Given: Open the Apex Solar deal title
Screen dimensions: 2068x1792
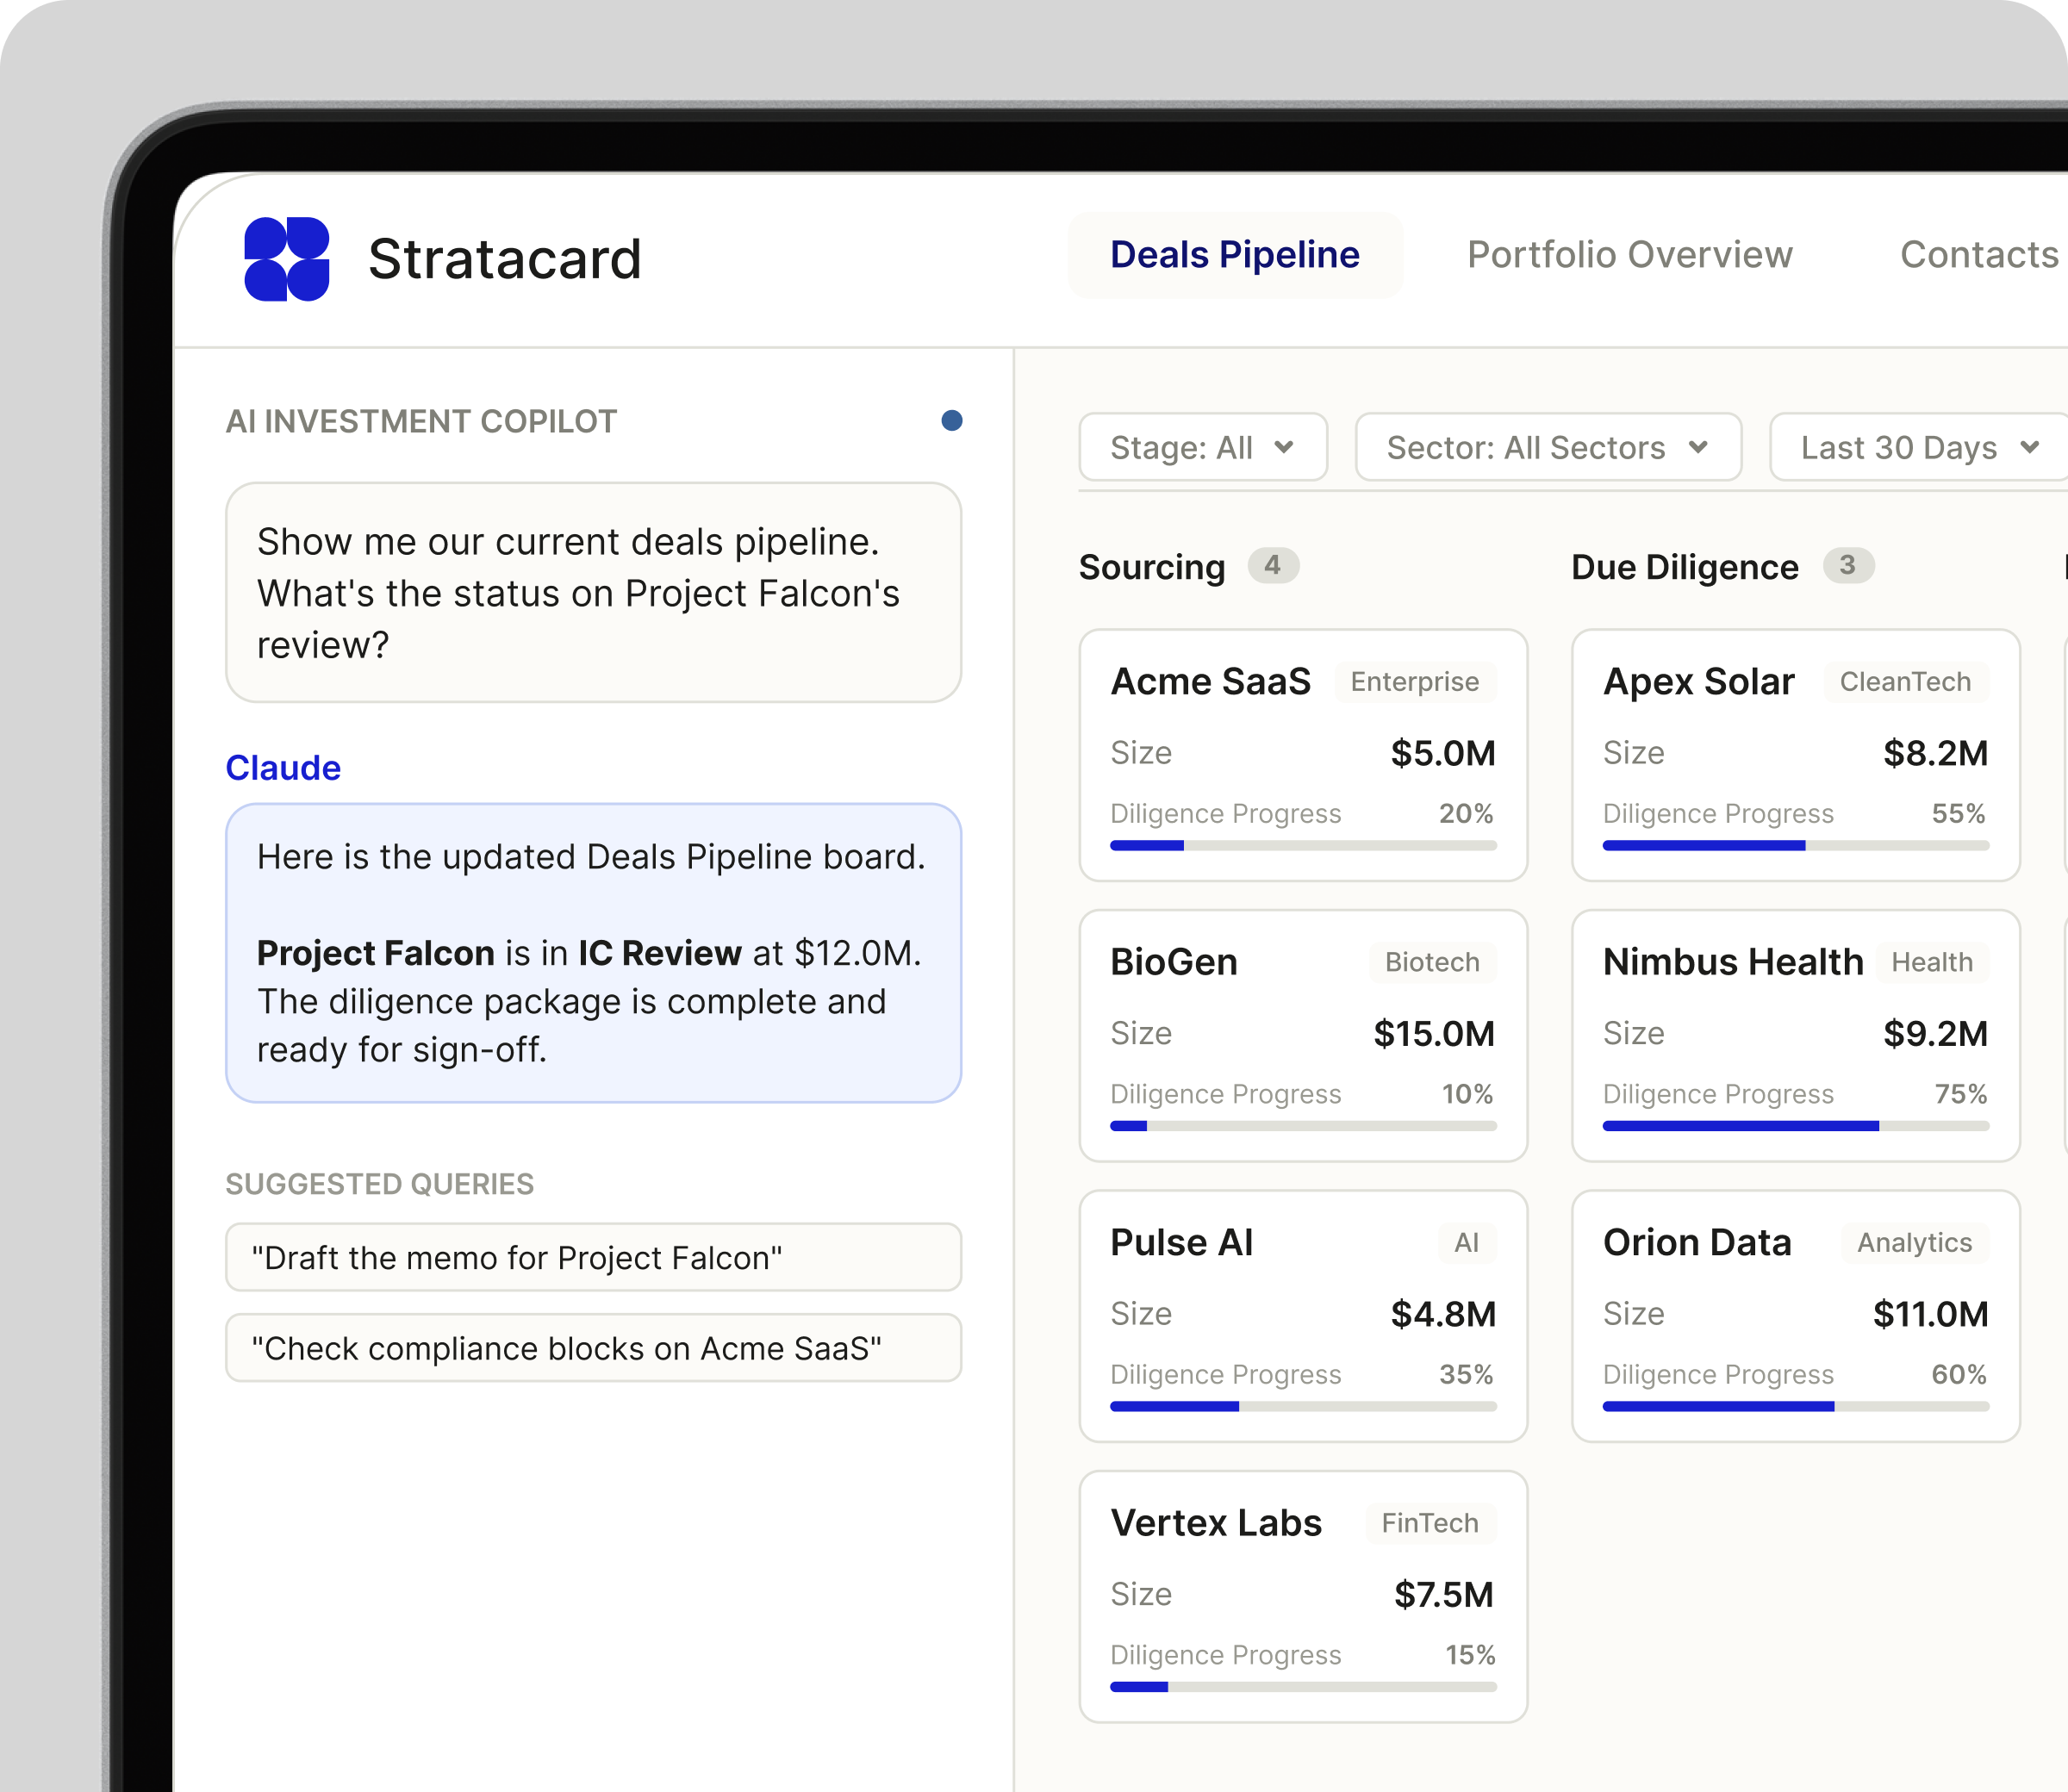Looking at the screenshot, I should pyautogui.click(x=1699, y=681).
